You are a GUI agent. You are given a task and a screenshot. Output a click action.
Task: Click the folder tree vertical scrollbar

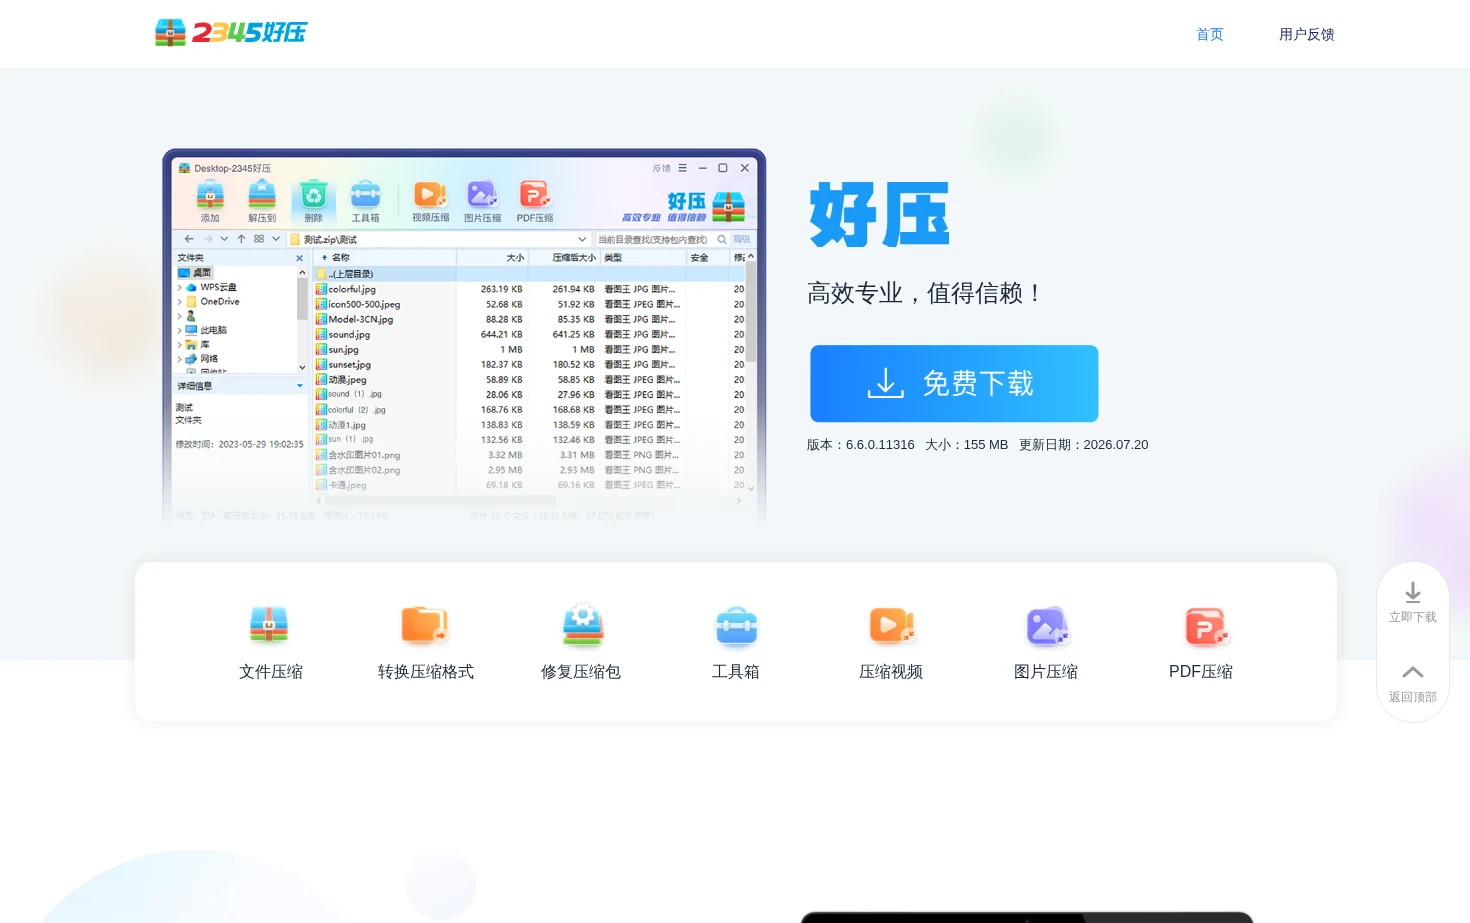pyautogui.click(x=302, y=319)
